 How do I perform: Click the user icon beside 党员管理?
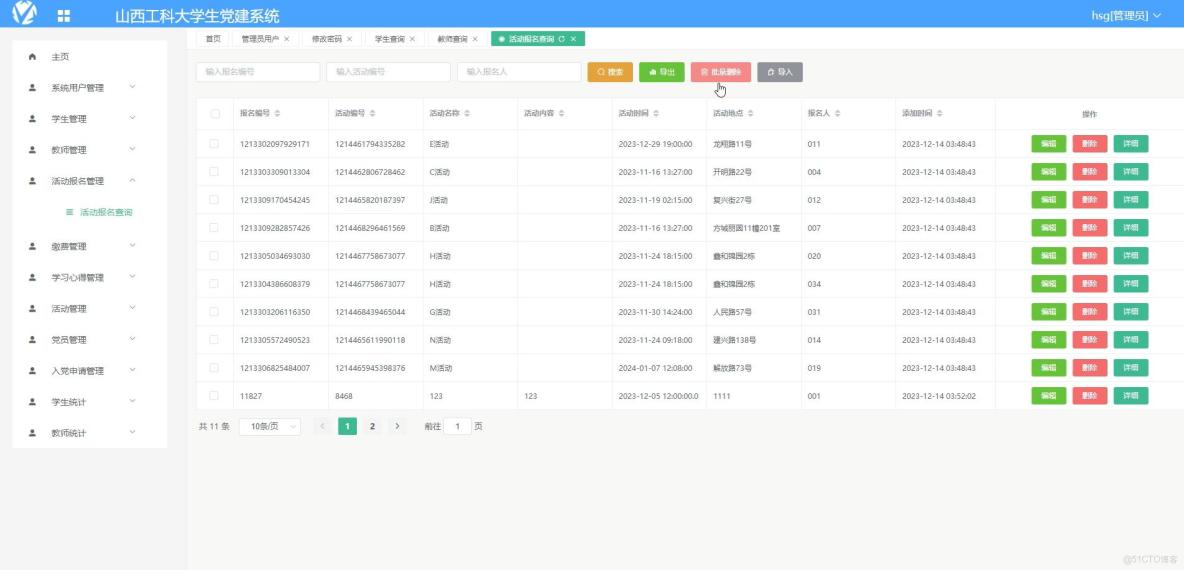pos(32,340)
